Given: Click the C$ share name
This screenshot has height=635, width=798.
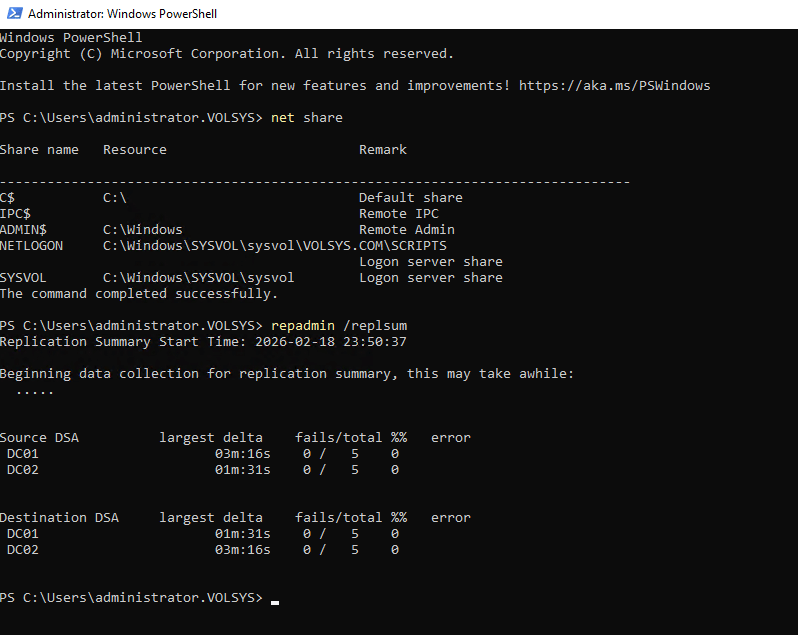Looking at the screenshot, I should (8, 198).
